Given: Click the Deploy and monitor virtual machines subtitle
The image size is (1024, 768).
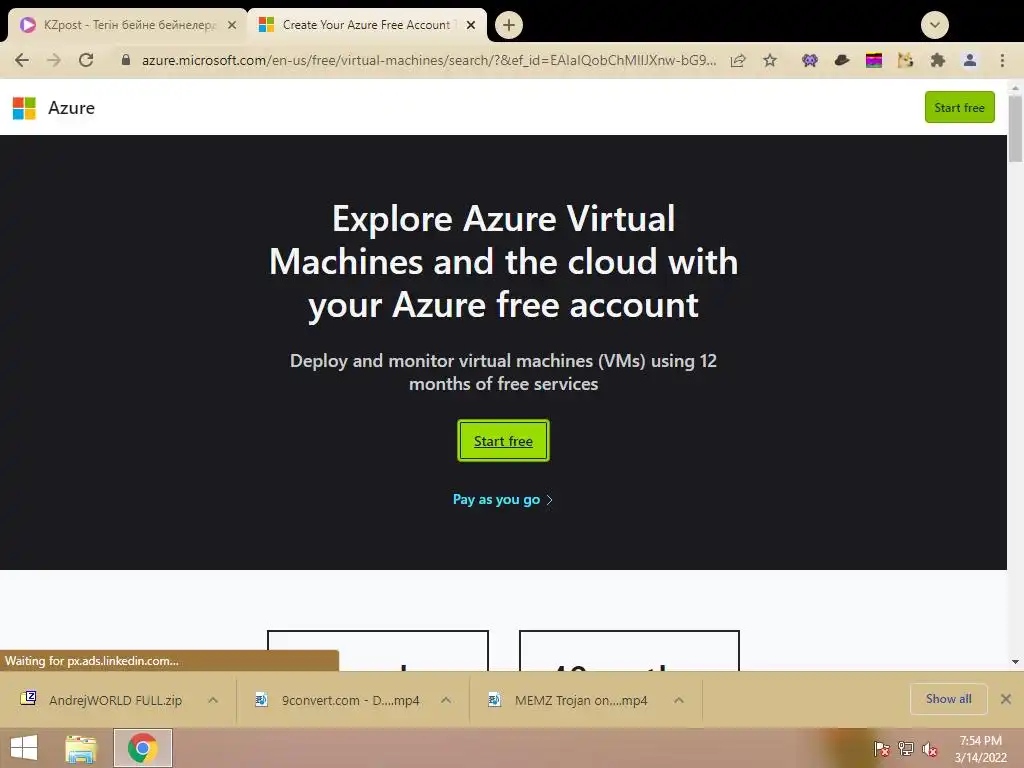Looking at the screenshot, I should (x=504, y=372).
